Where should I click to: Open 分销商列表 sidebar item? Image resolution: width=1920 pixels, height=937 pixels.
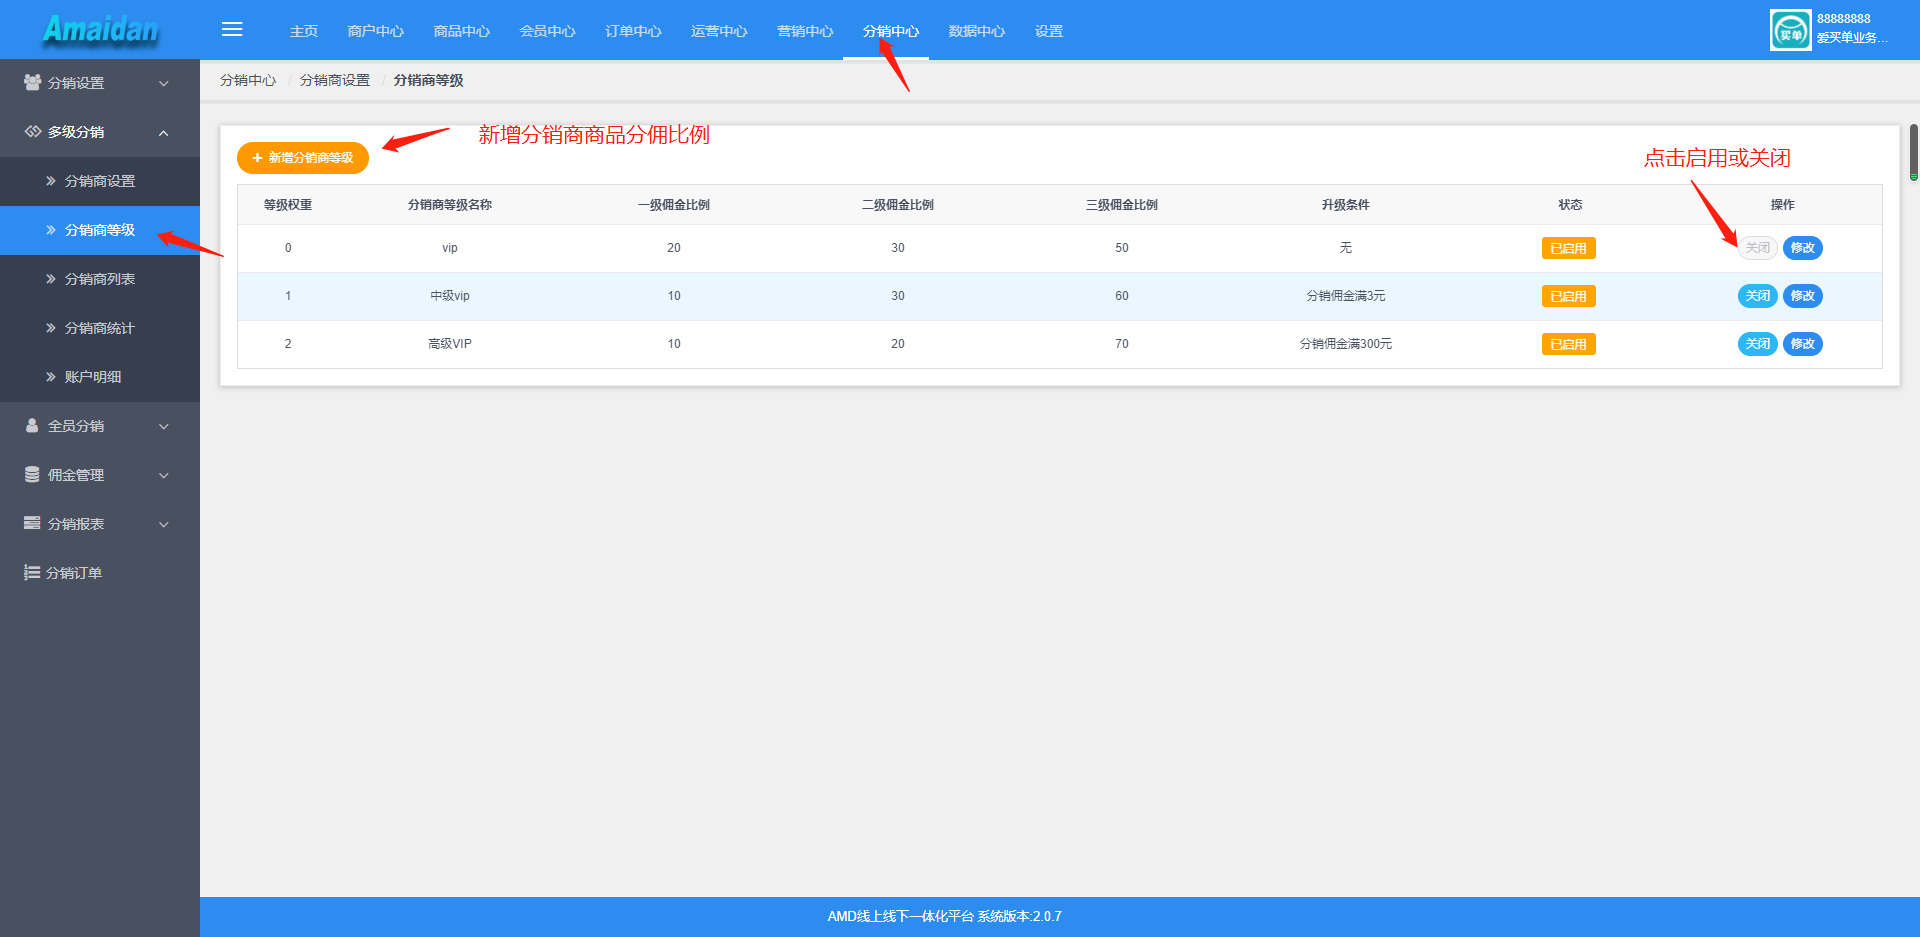(x=100, y=279)
